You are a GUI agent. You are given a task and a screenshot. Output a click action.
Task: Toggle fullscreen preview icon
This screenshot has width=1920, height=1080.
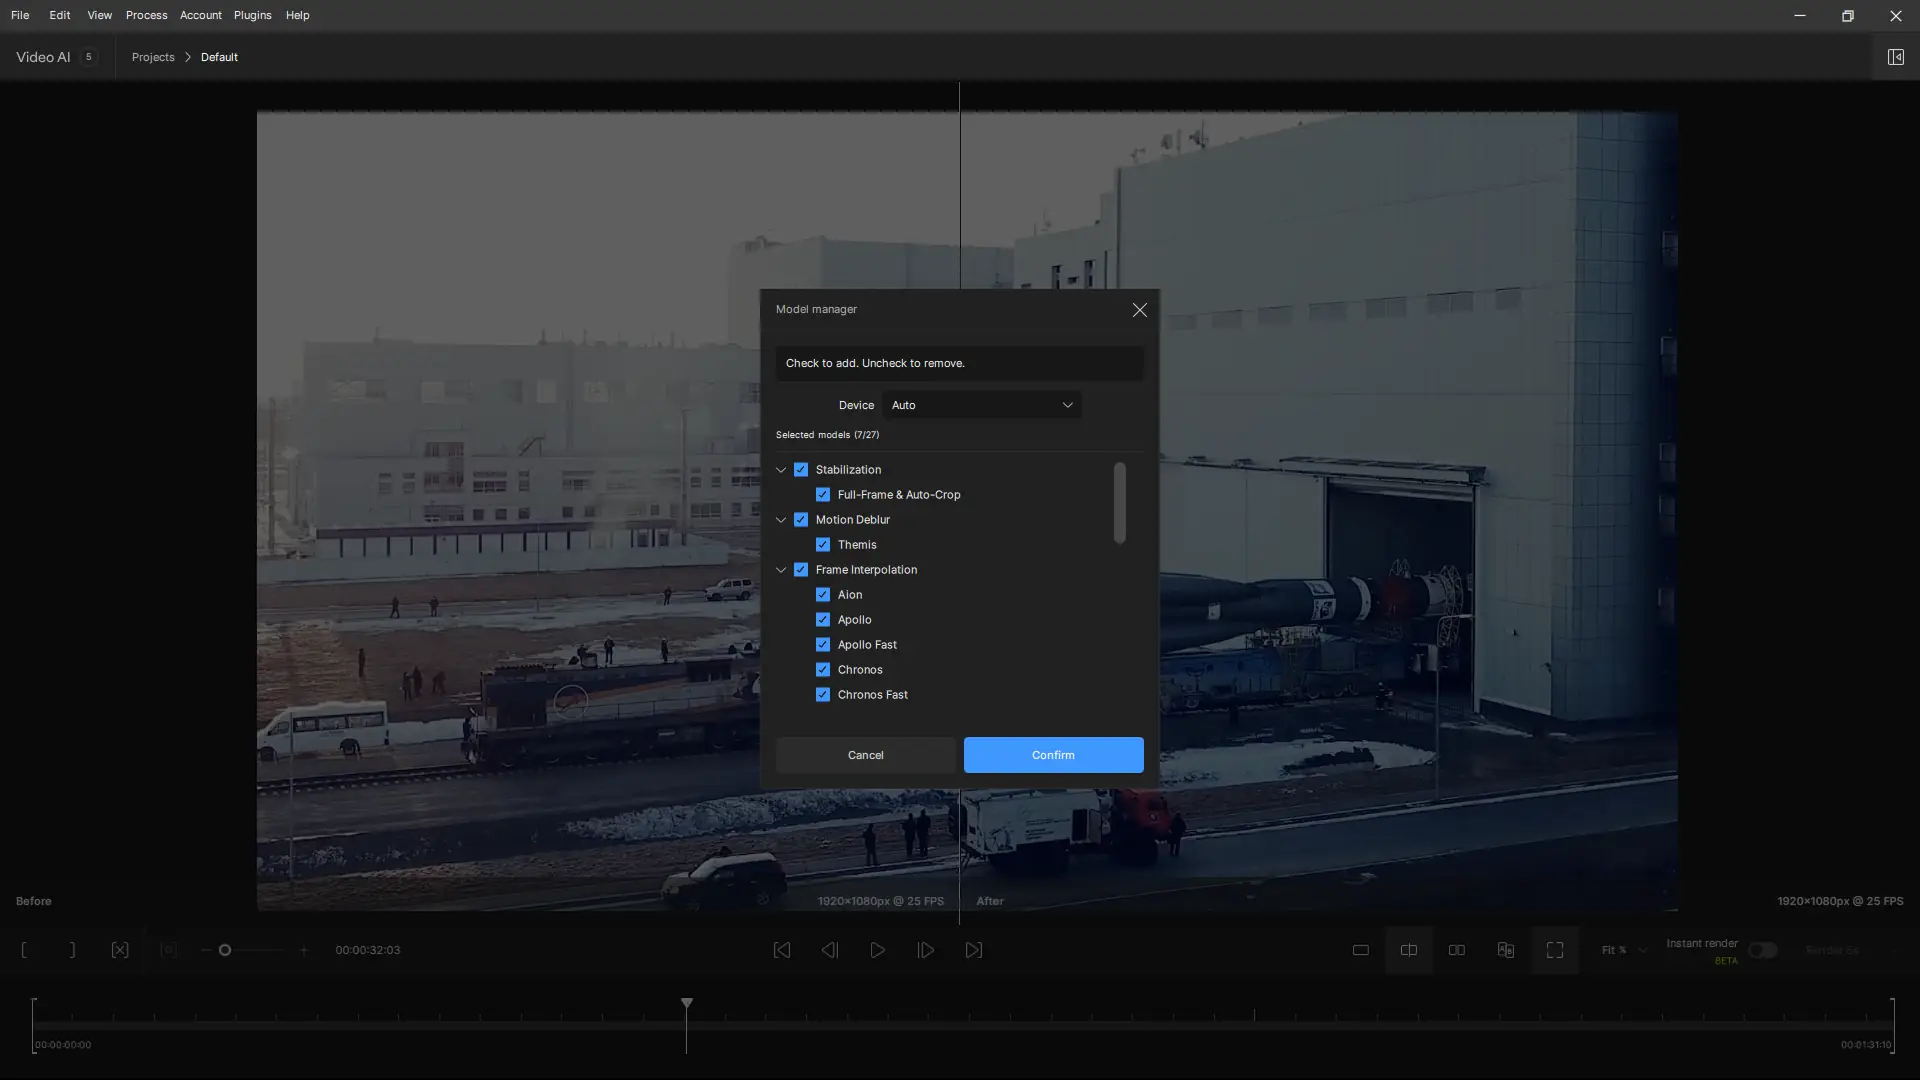1554,950
